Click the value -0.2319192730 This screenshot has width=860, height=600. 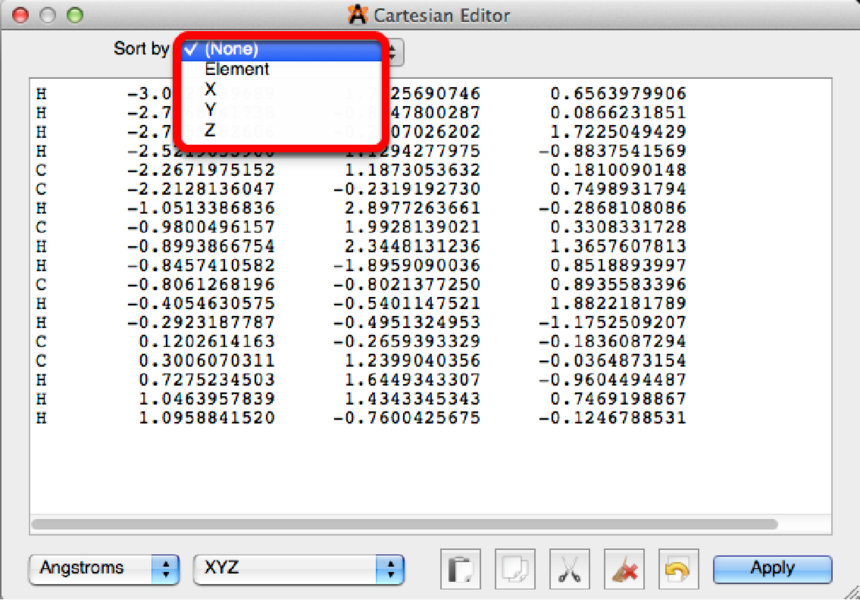tap(407, 189)
